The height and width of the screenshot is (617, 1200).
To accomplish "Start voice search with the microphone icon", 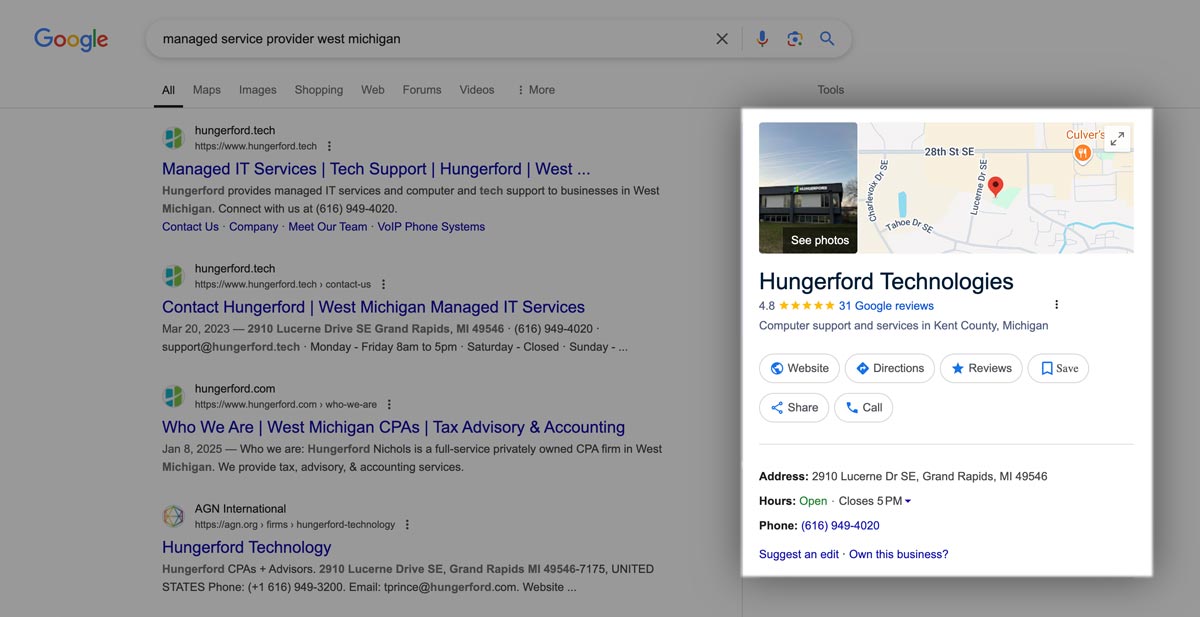I will coord(762,39).
